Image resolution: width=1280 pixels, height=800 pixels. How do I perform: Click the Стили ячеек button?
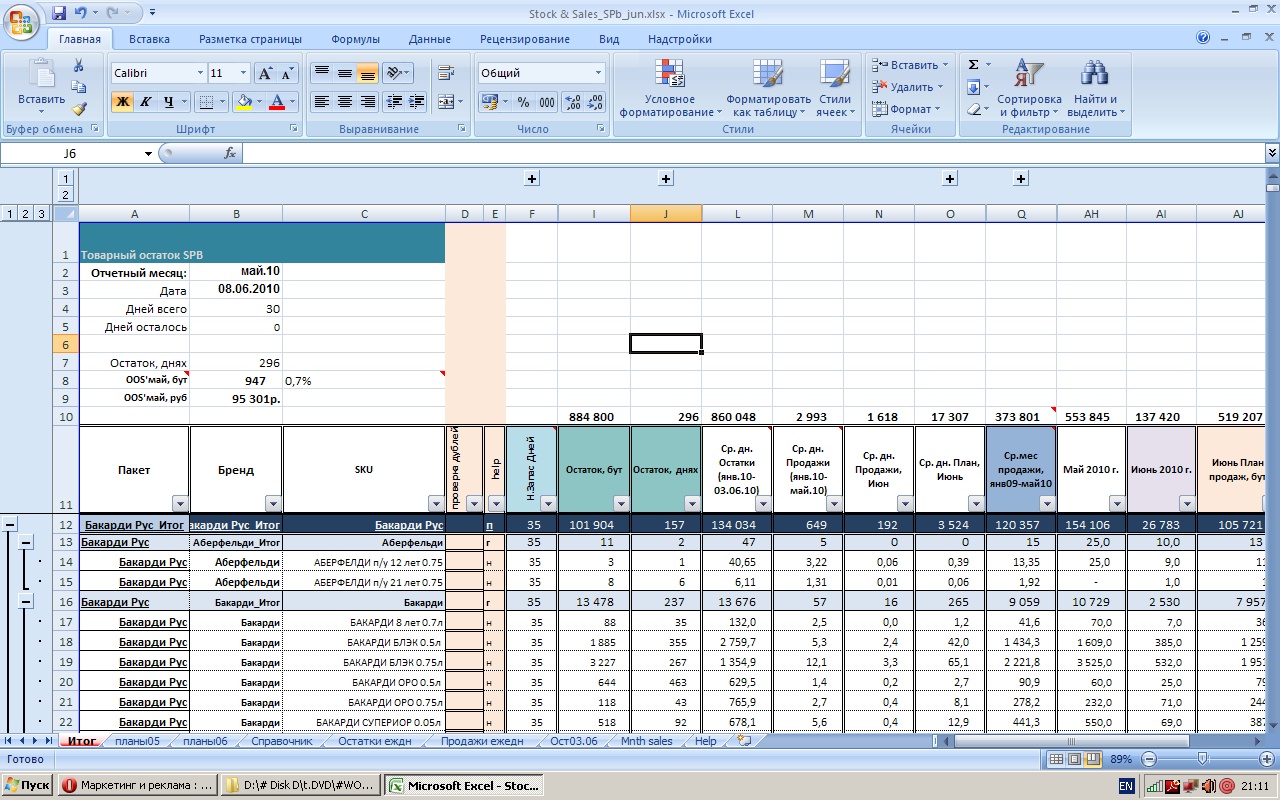pyautogui.click(x=835, y=88)
